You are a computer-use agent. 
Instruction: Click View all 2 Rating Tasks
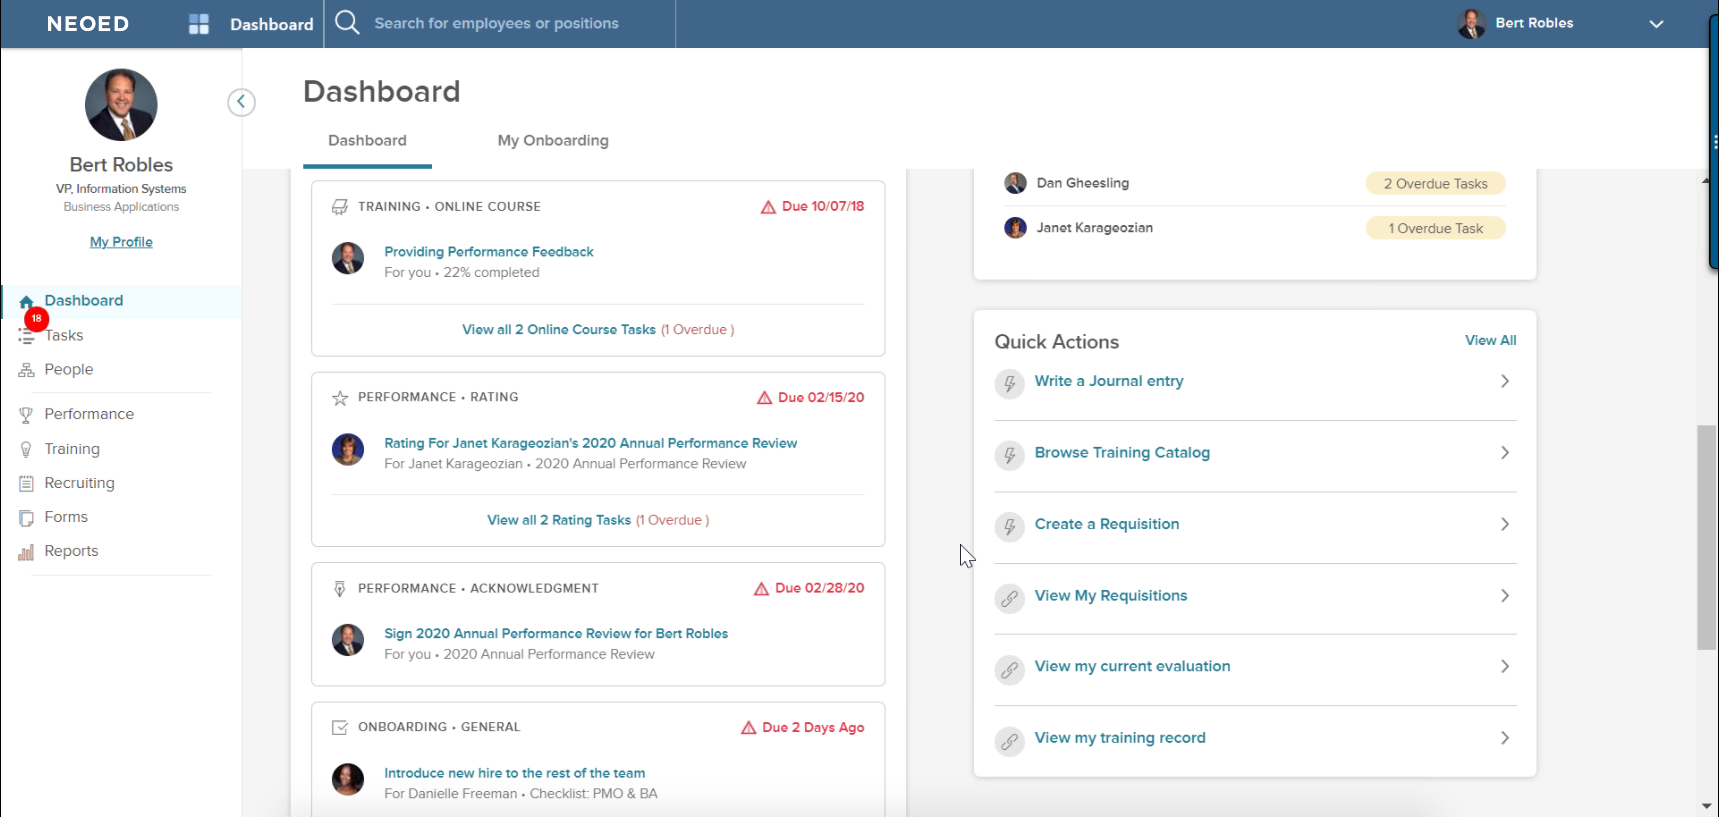pos(559,520)
